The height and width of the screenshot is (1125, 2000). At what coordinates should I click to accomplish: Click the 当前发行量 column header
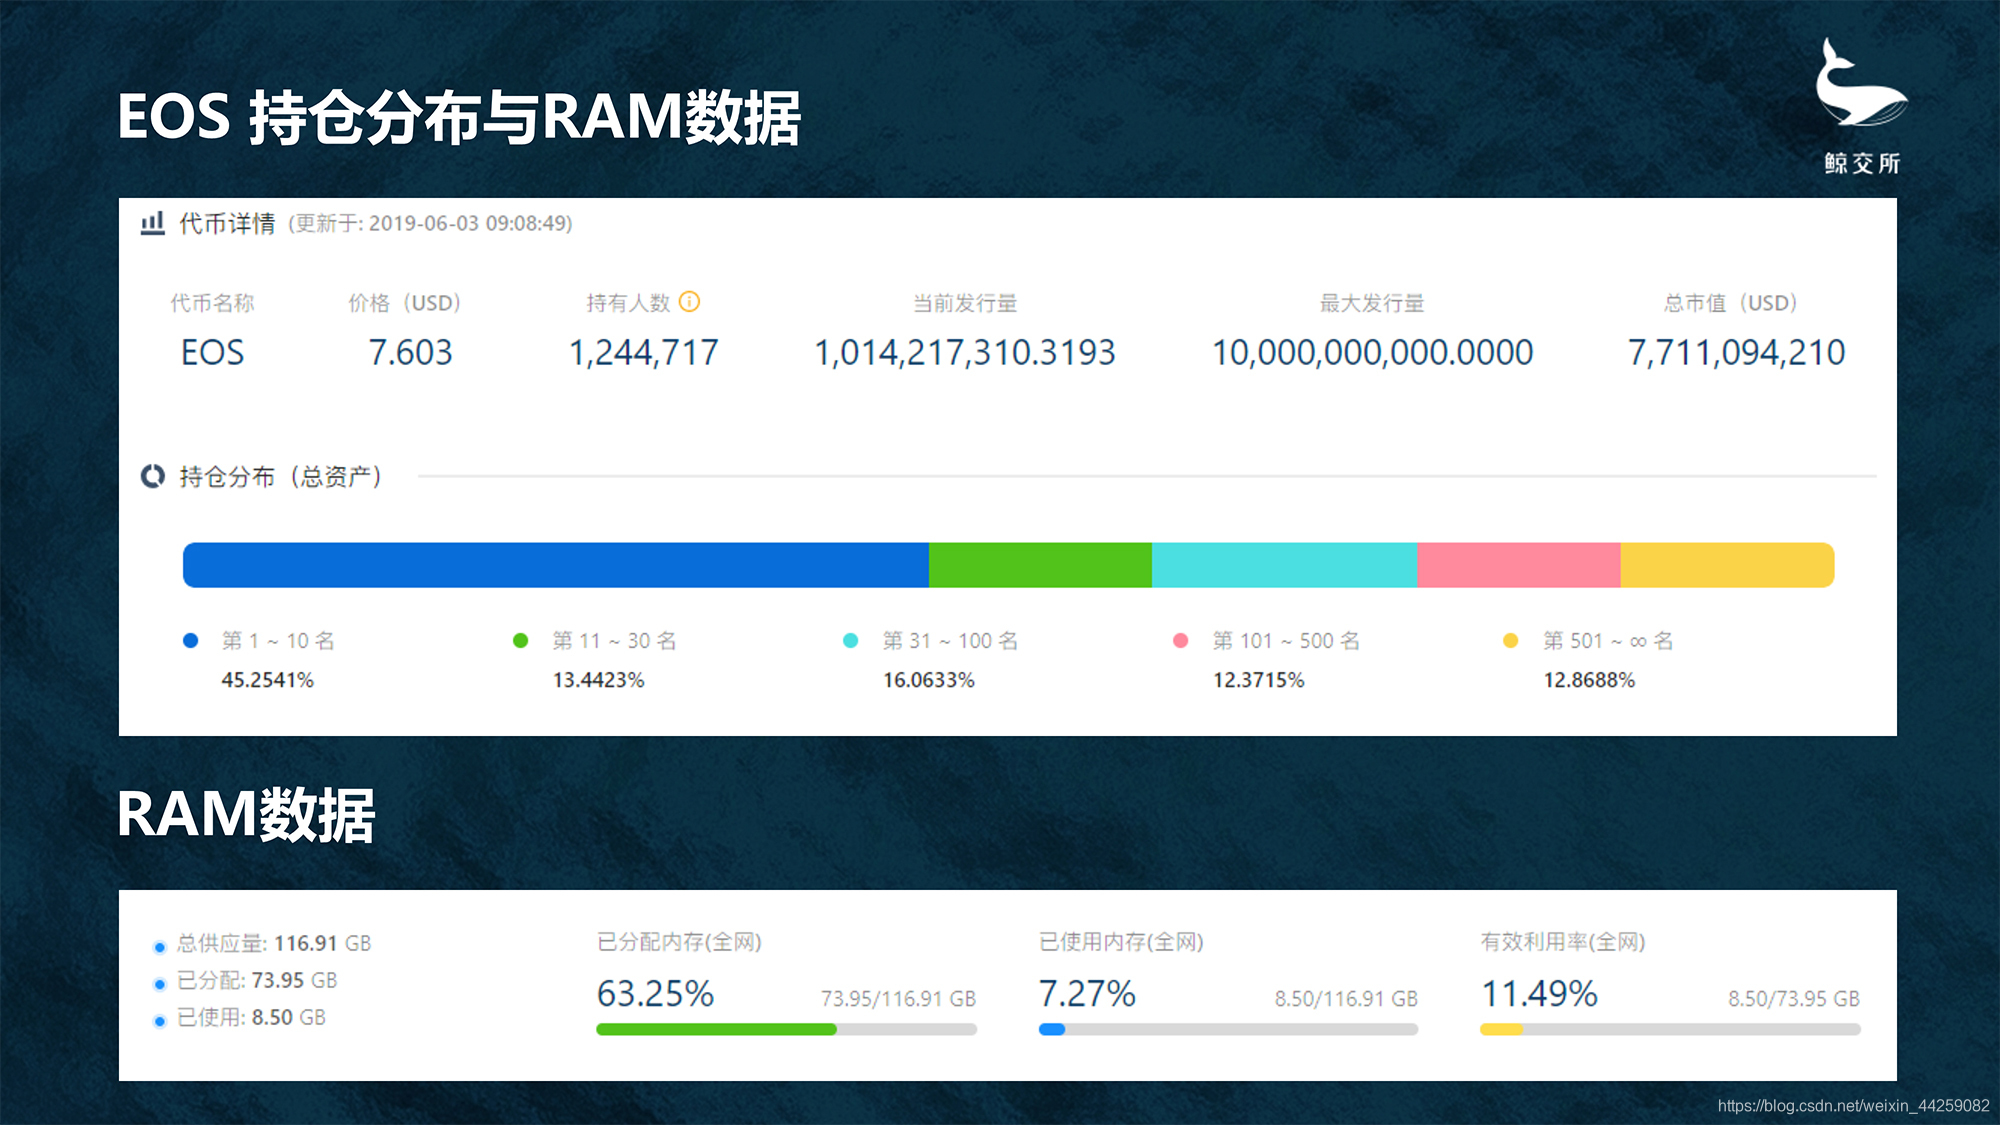coord(964,303)
